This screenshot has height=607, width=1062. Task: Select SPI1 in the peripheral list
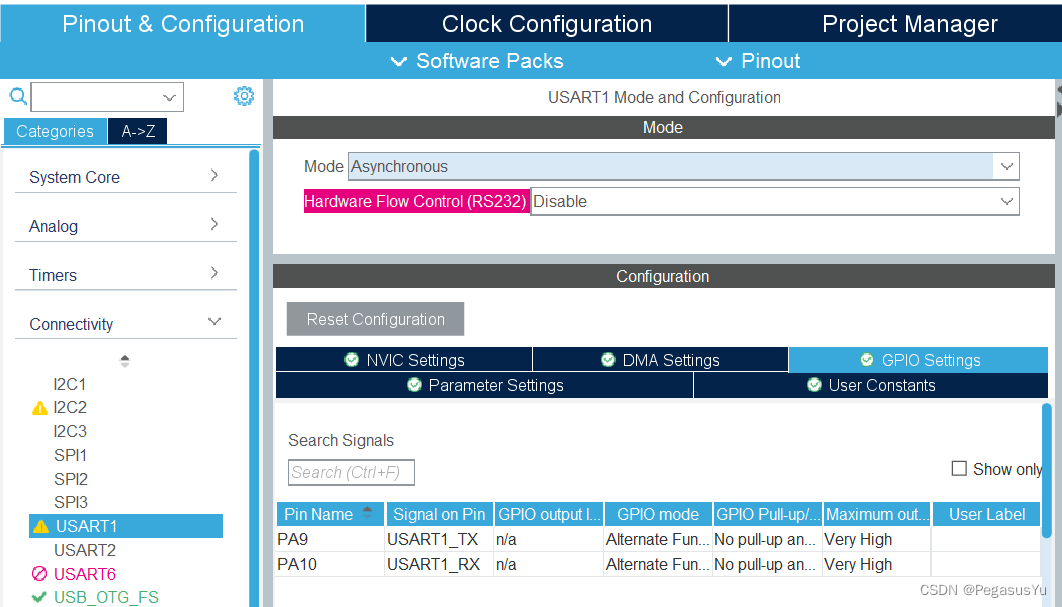pos(70,455)
